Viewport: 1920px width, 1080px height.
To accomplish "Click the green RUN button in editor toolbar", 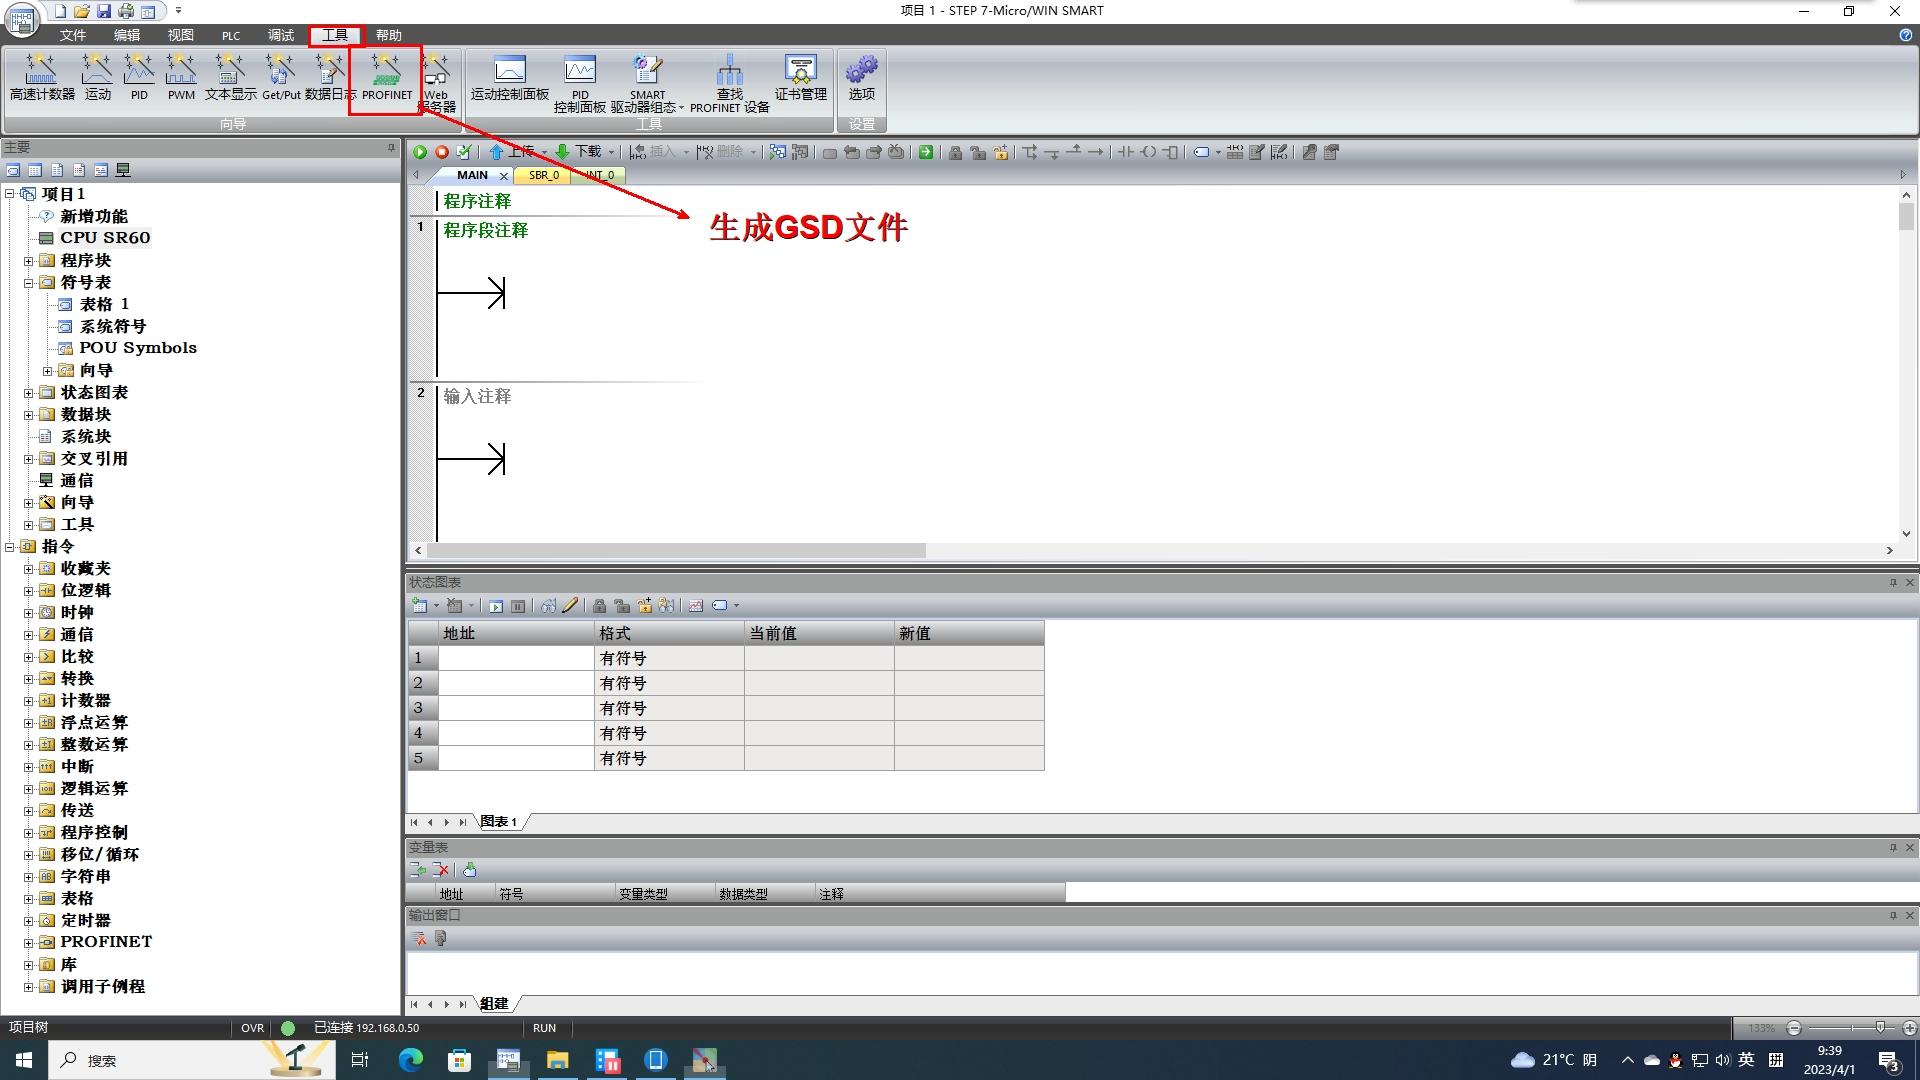I will [x=420, y=152].
